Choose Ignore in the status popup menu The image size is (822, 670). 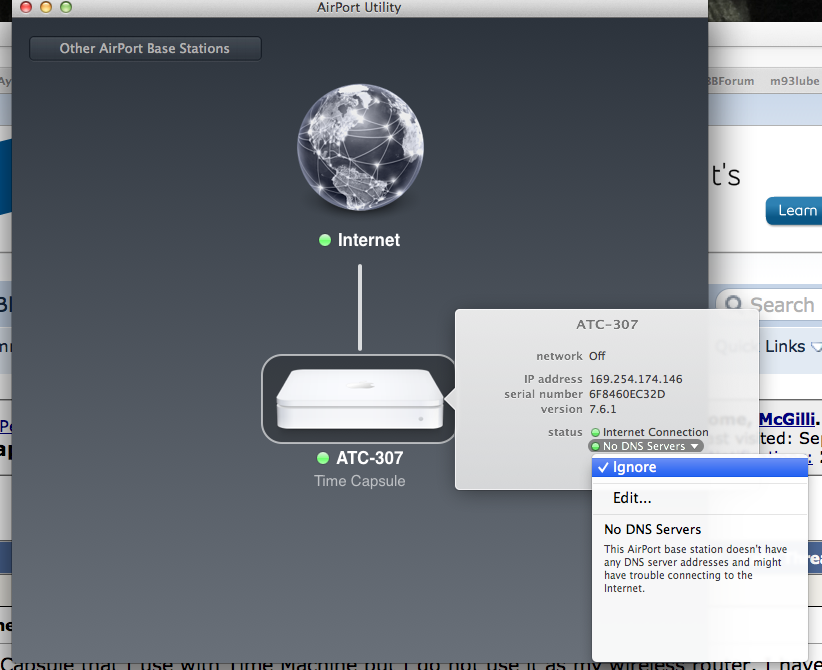point(699,467)
